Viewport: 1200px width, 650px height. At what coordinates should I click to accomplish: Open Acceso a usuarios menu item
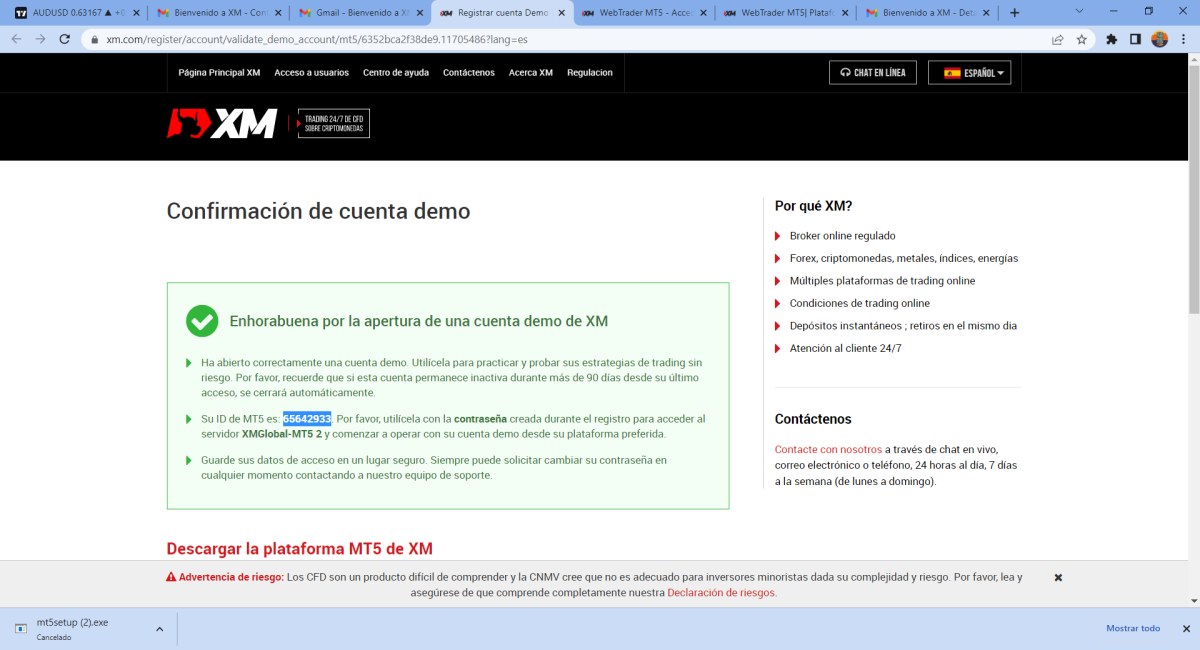click(x=312, y=73)
